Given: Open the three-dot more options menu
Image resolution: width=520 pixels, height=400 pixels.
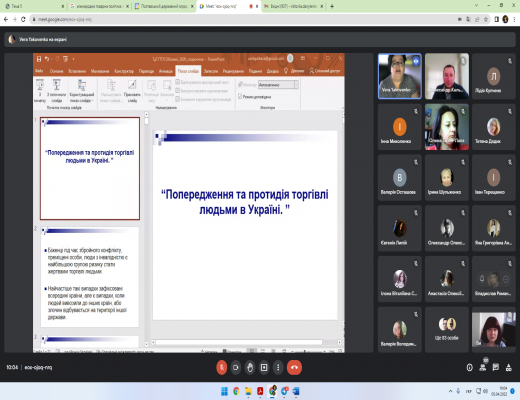Looking at the screenshot, I should click(x=278, y=367).
